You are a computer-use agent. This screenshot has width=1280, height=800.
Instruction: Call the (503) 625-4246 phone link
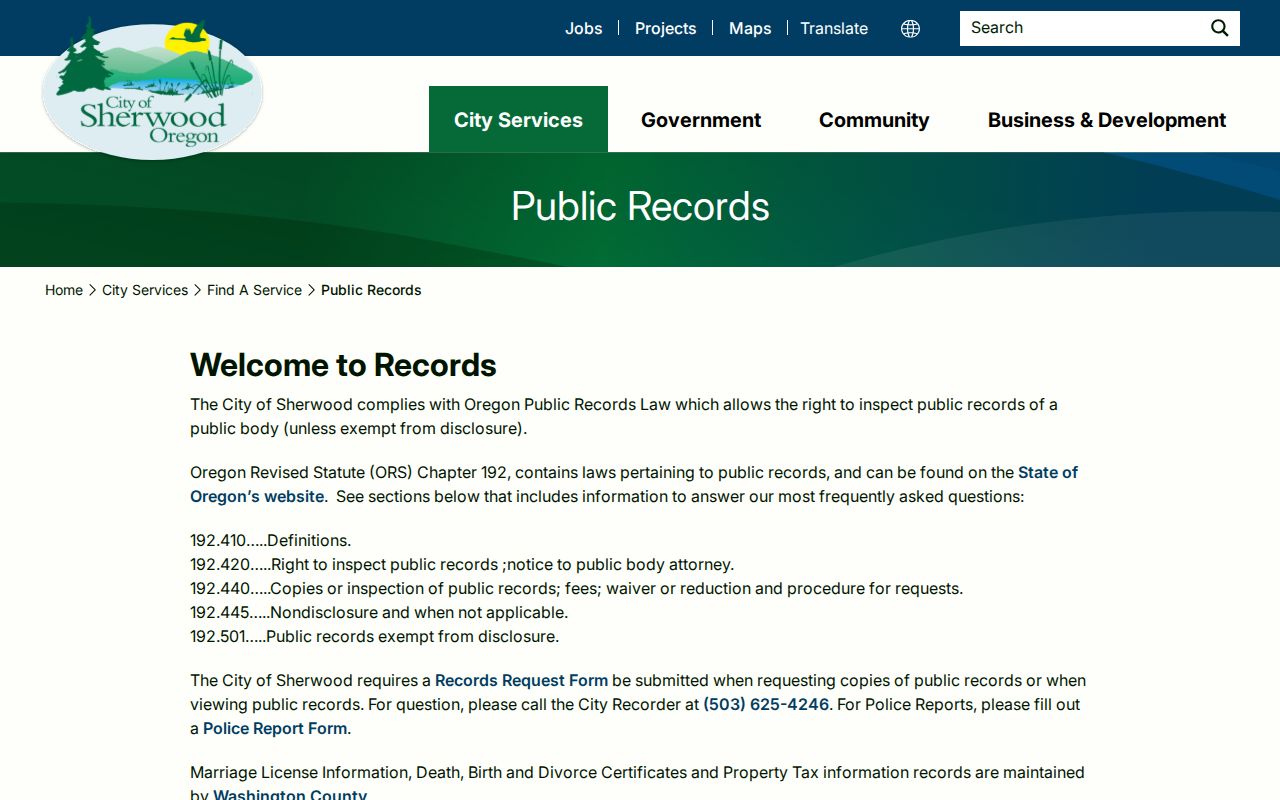(x=766, y=704)
